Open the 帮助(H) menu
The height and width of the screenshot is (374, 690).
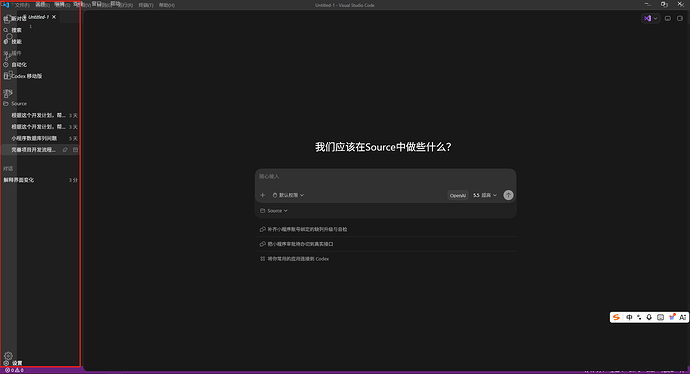(x=167, y=5)
